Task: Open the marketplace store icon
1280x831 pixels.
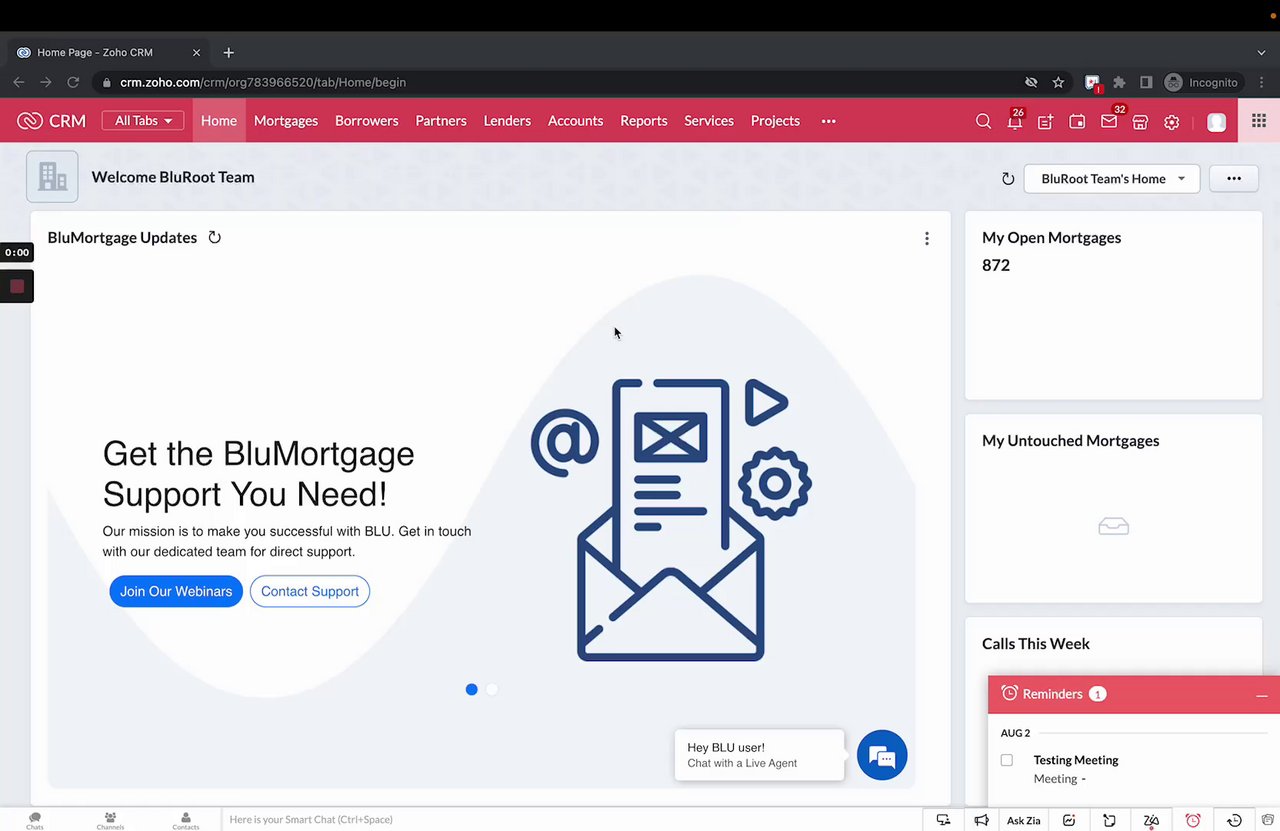Action: click(x=1140, y=121)
